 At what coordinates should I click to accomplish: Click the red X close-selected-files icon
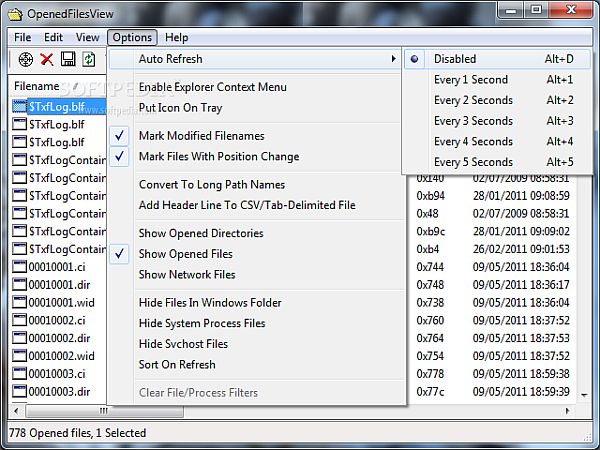(x=47, y=59)
